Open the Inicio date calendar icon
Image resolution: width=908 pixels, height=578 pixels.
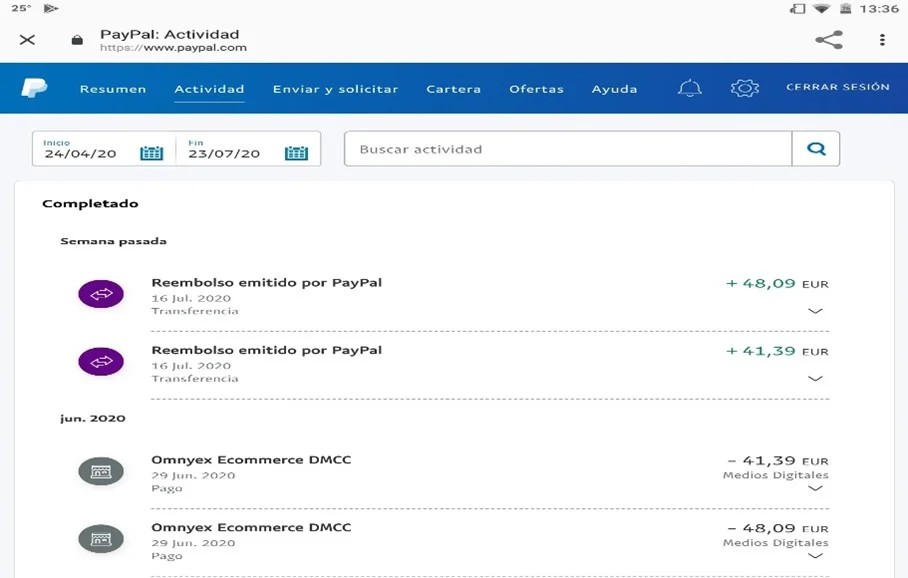[x=152, y=153]
